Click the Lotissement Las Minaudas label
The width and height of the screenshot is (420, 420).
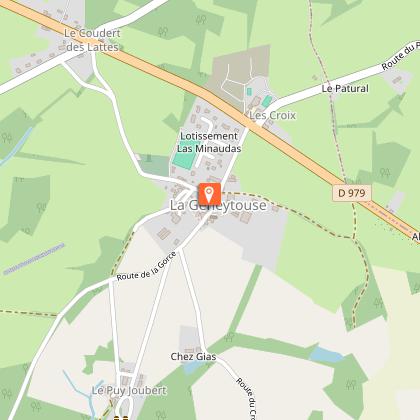(209, 142)
